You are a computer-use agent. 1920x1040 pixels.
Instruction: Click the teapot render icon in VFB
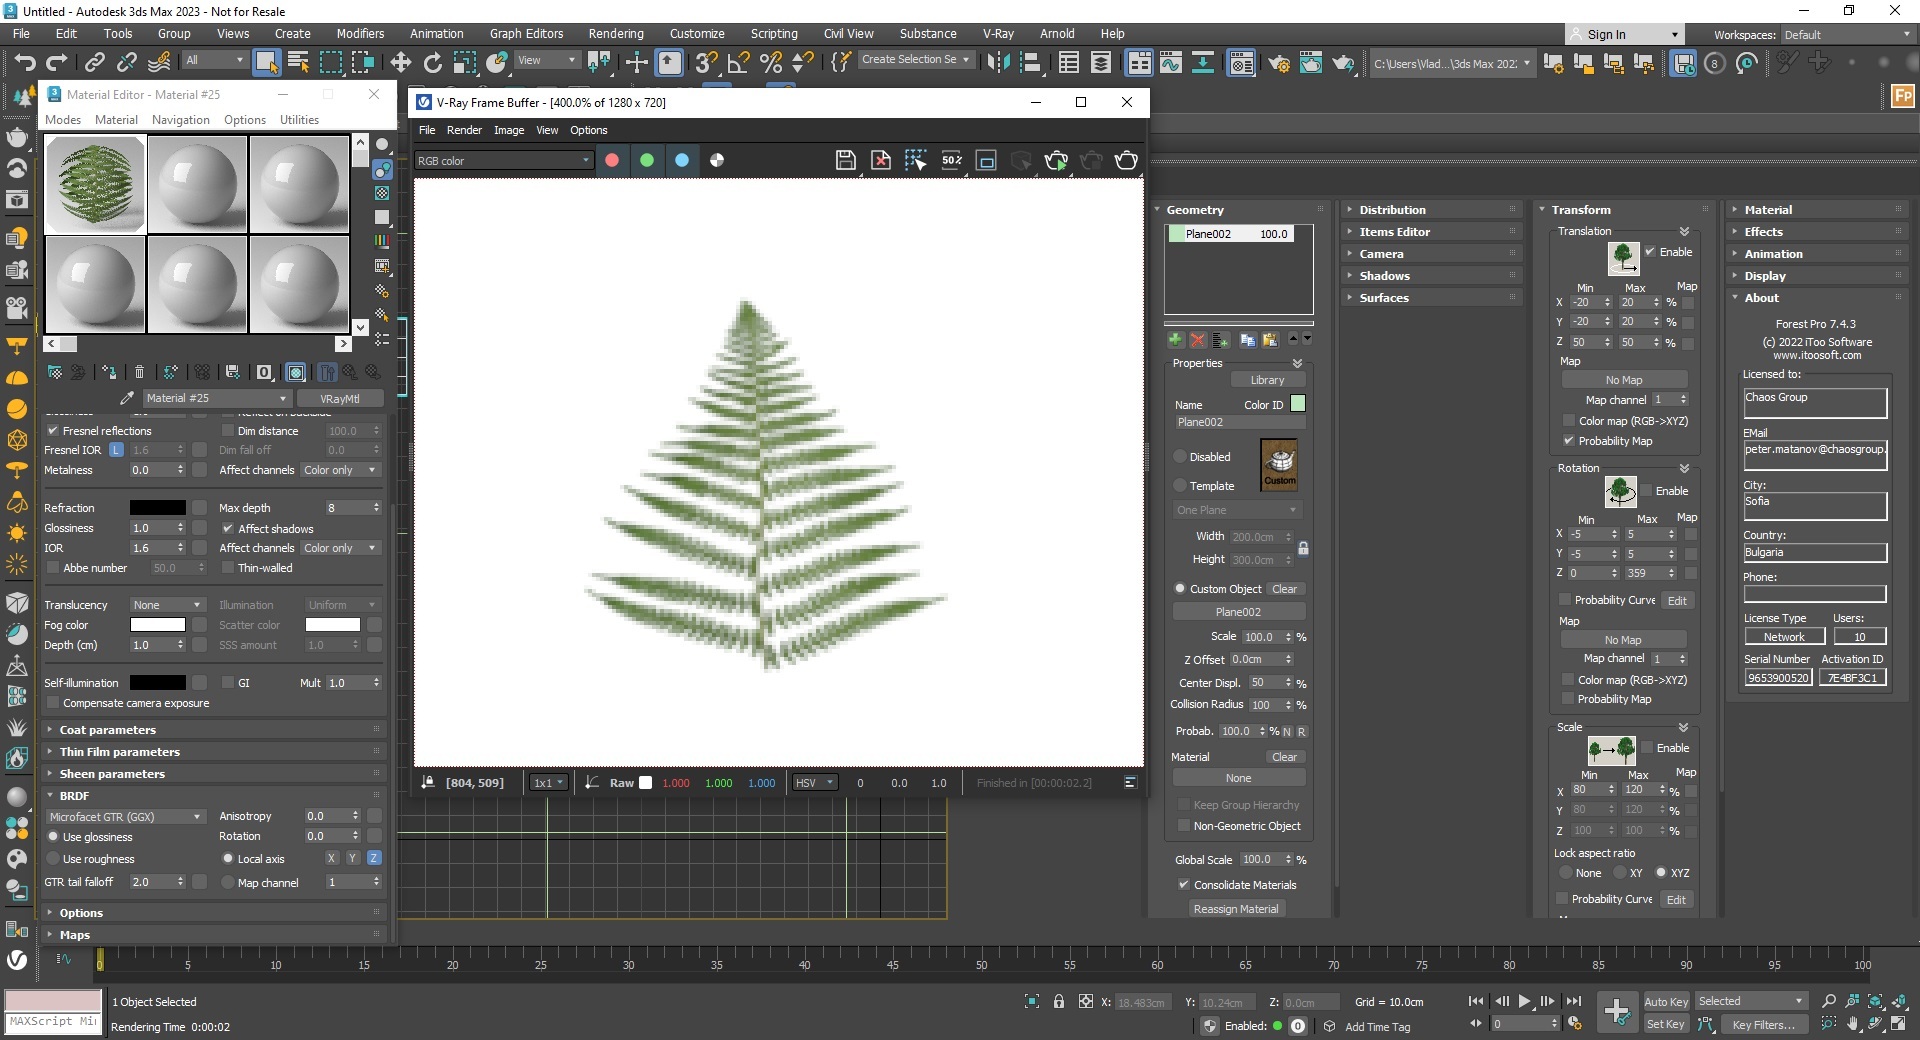[1126, 160]
